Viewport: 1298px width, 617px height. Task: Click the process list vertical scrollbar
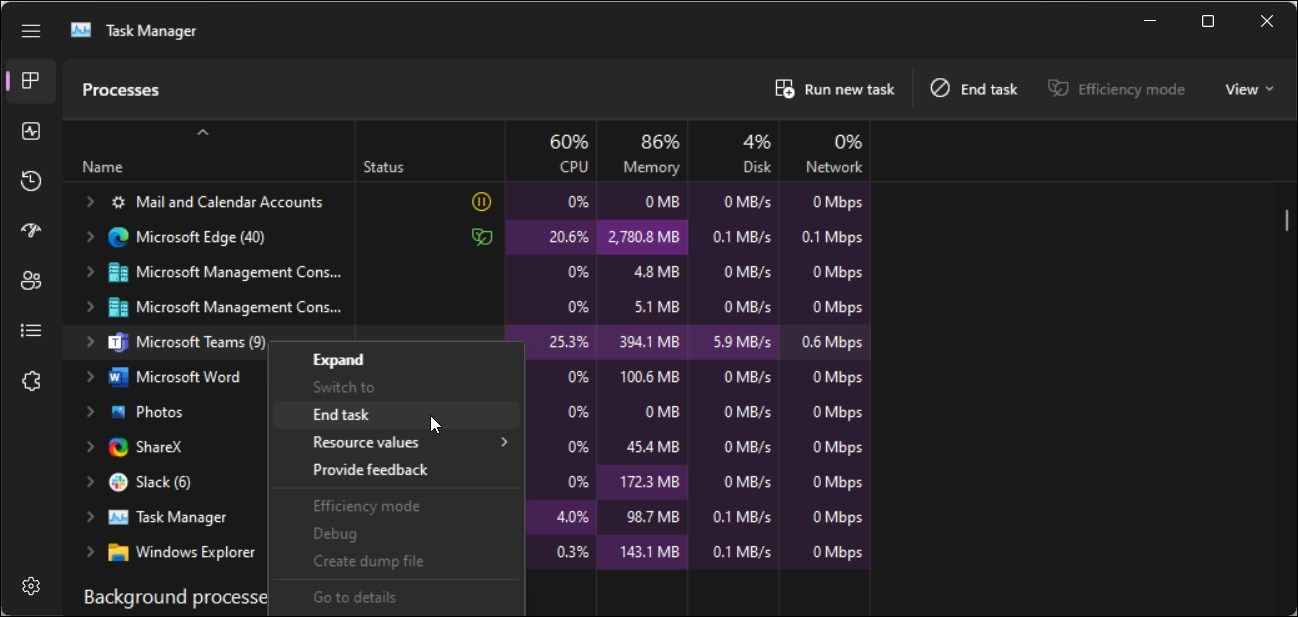pos(1286,221)
